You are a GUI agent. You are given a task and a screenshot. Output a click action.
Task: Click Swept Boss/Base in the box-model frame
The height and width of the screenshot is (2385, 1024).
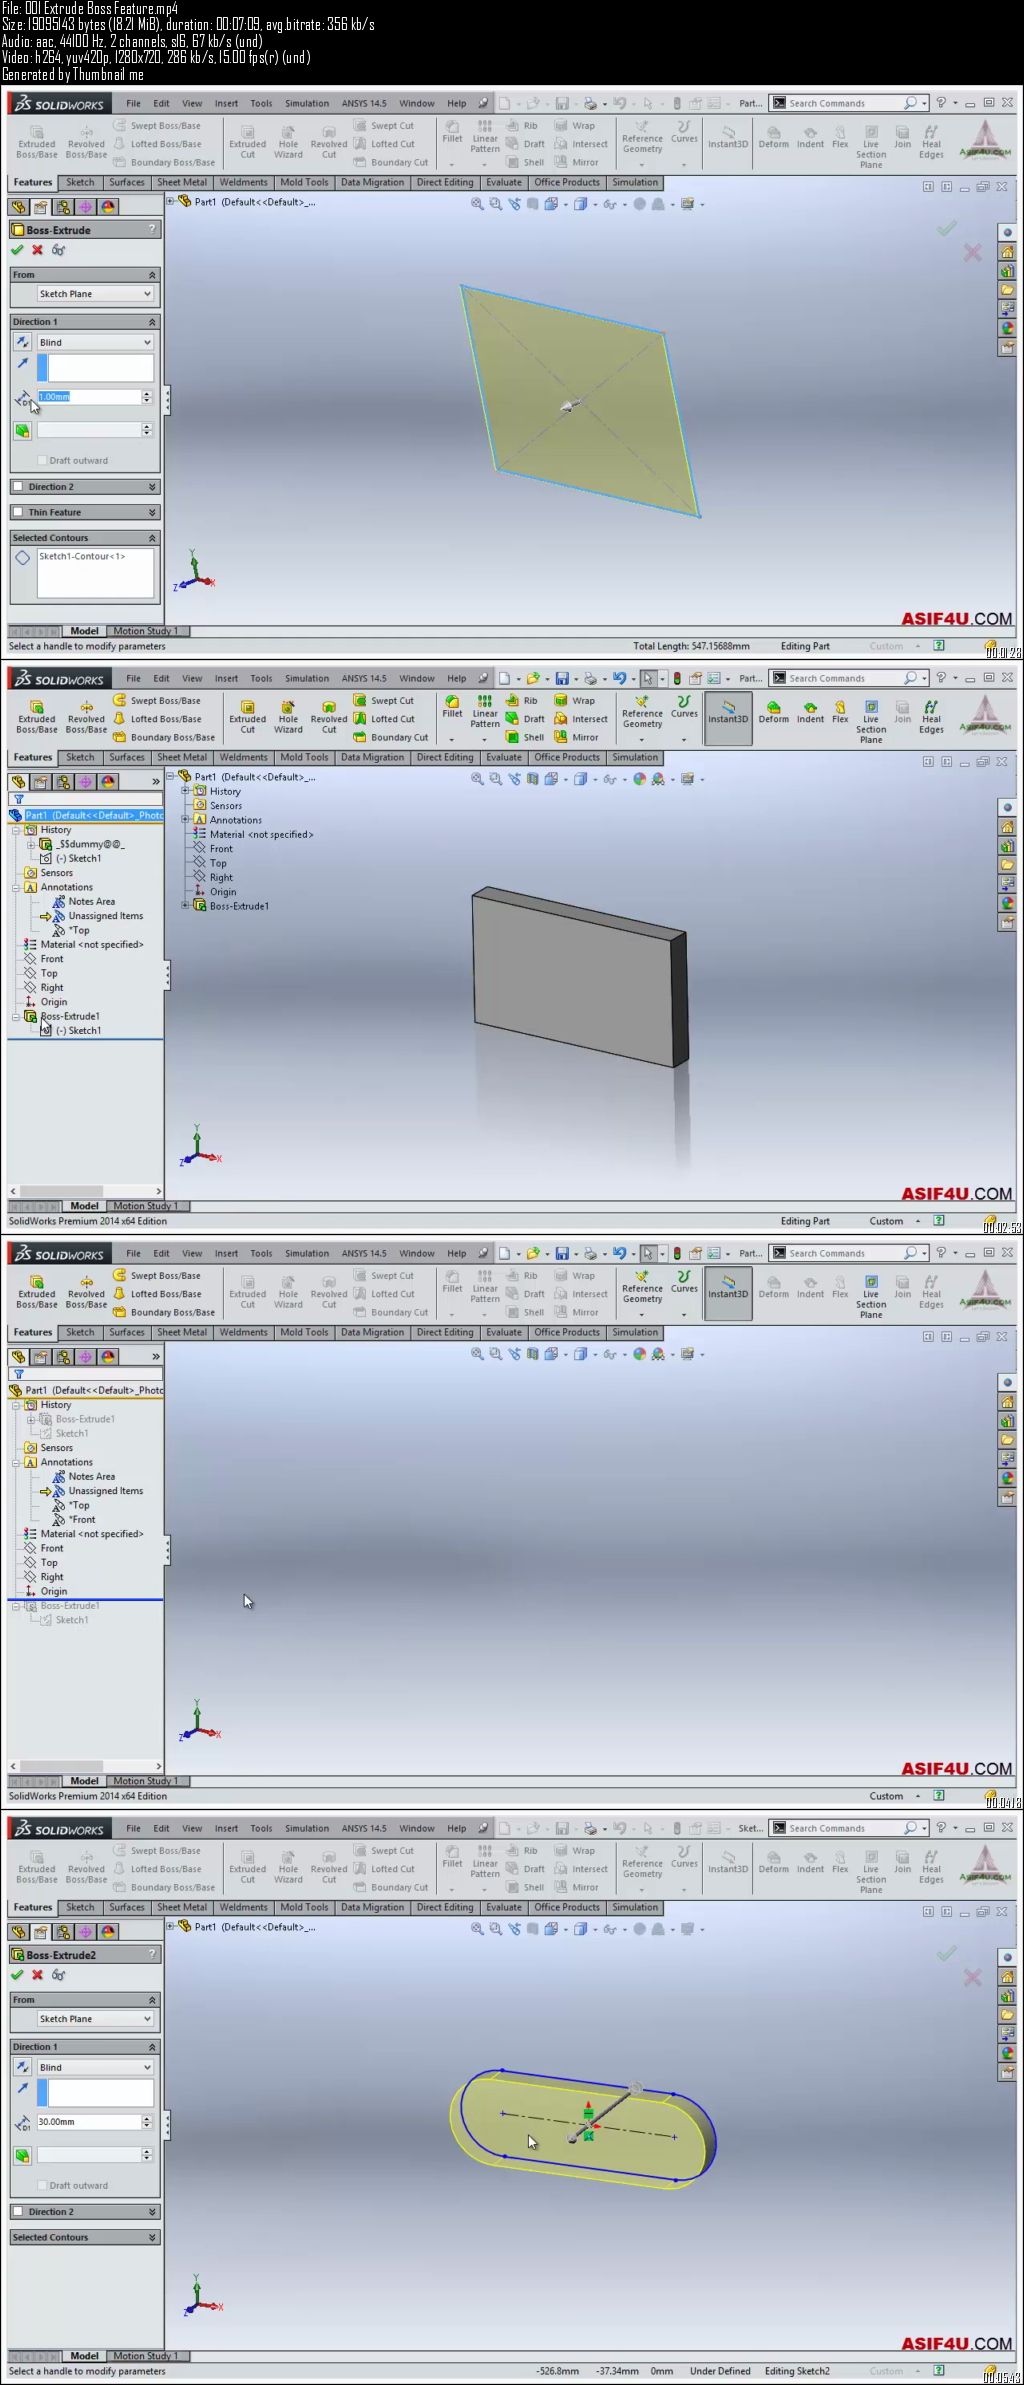[157, 701]
